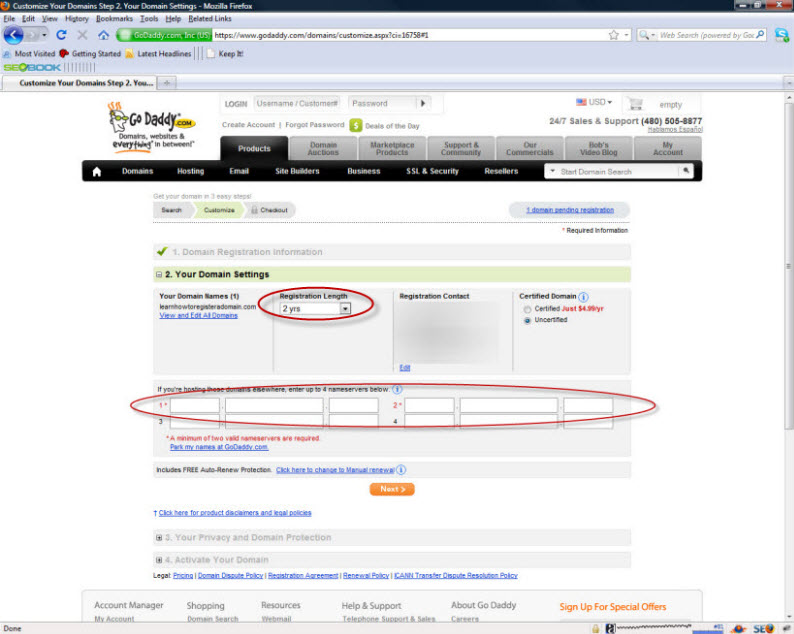Open Latest Headlines bookmark
Screen dimensions: 794x634
(x=158, y=54)
